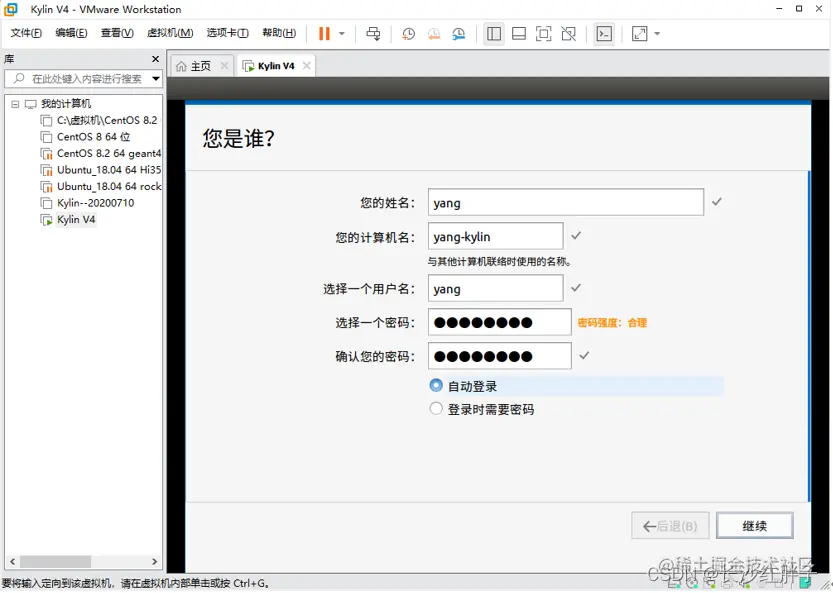This screenshot has height=593, width=833.
Task: Collapse the 我的计算机 tree node
Action: tap(16, 102)
